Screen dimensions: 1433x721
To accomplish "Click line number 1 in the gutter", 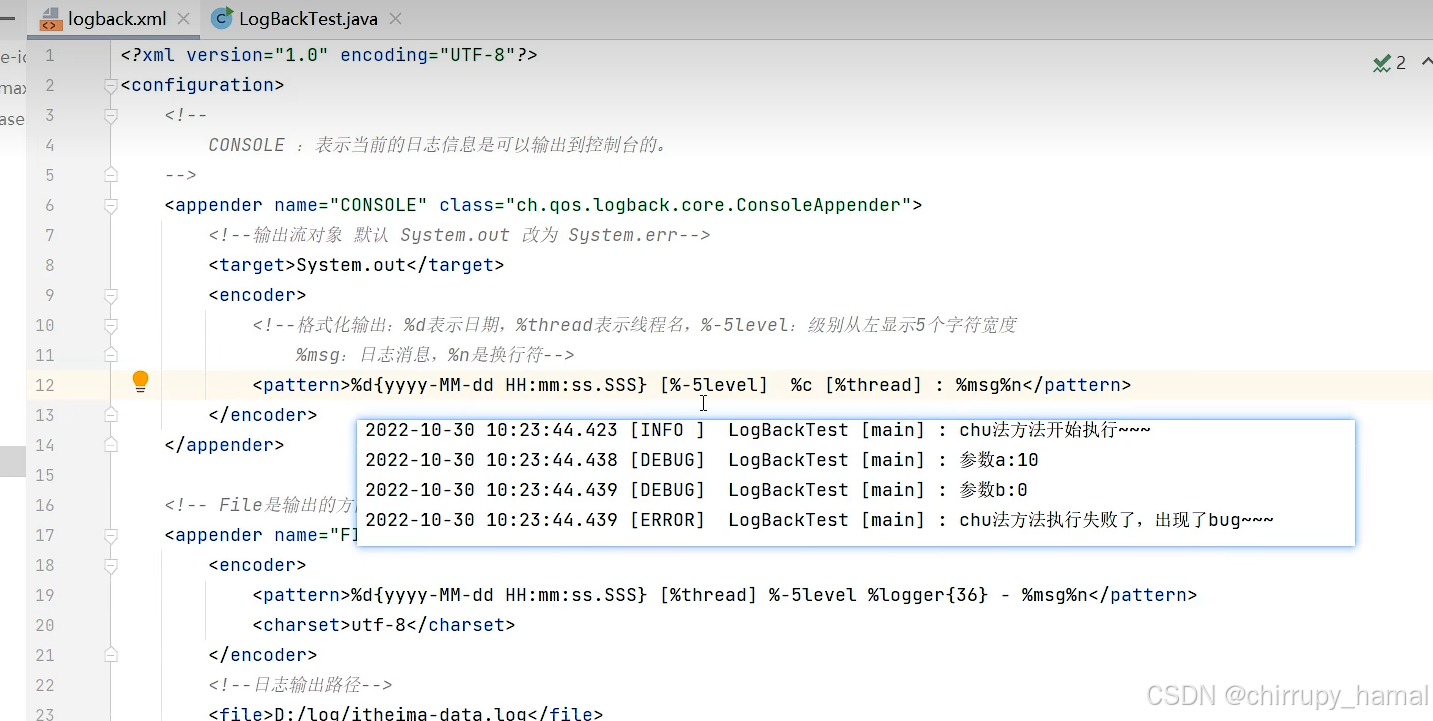I will click(x=49, y=55).
